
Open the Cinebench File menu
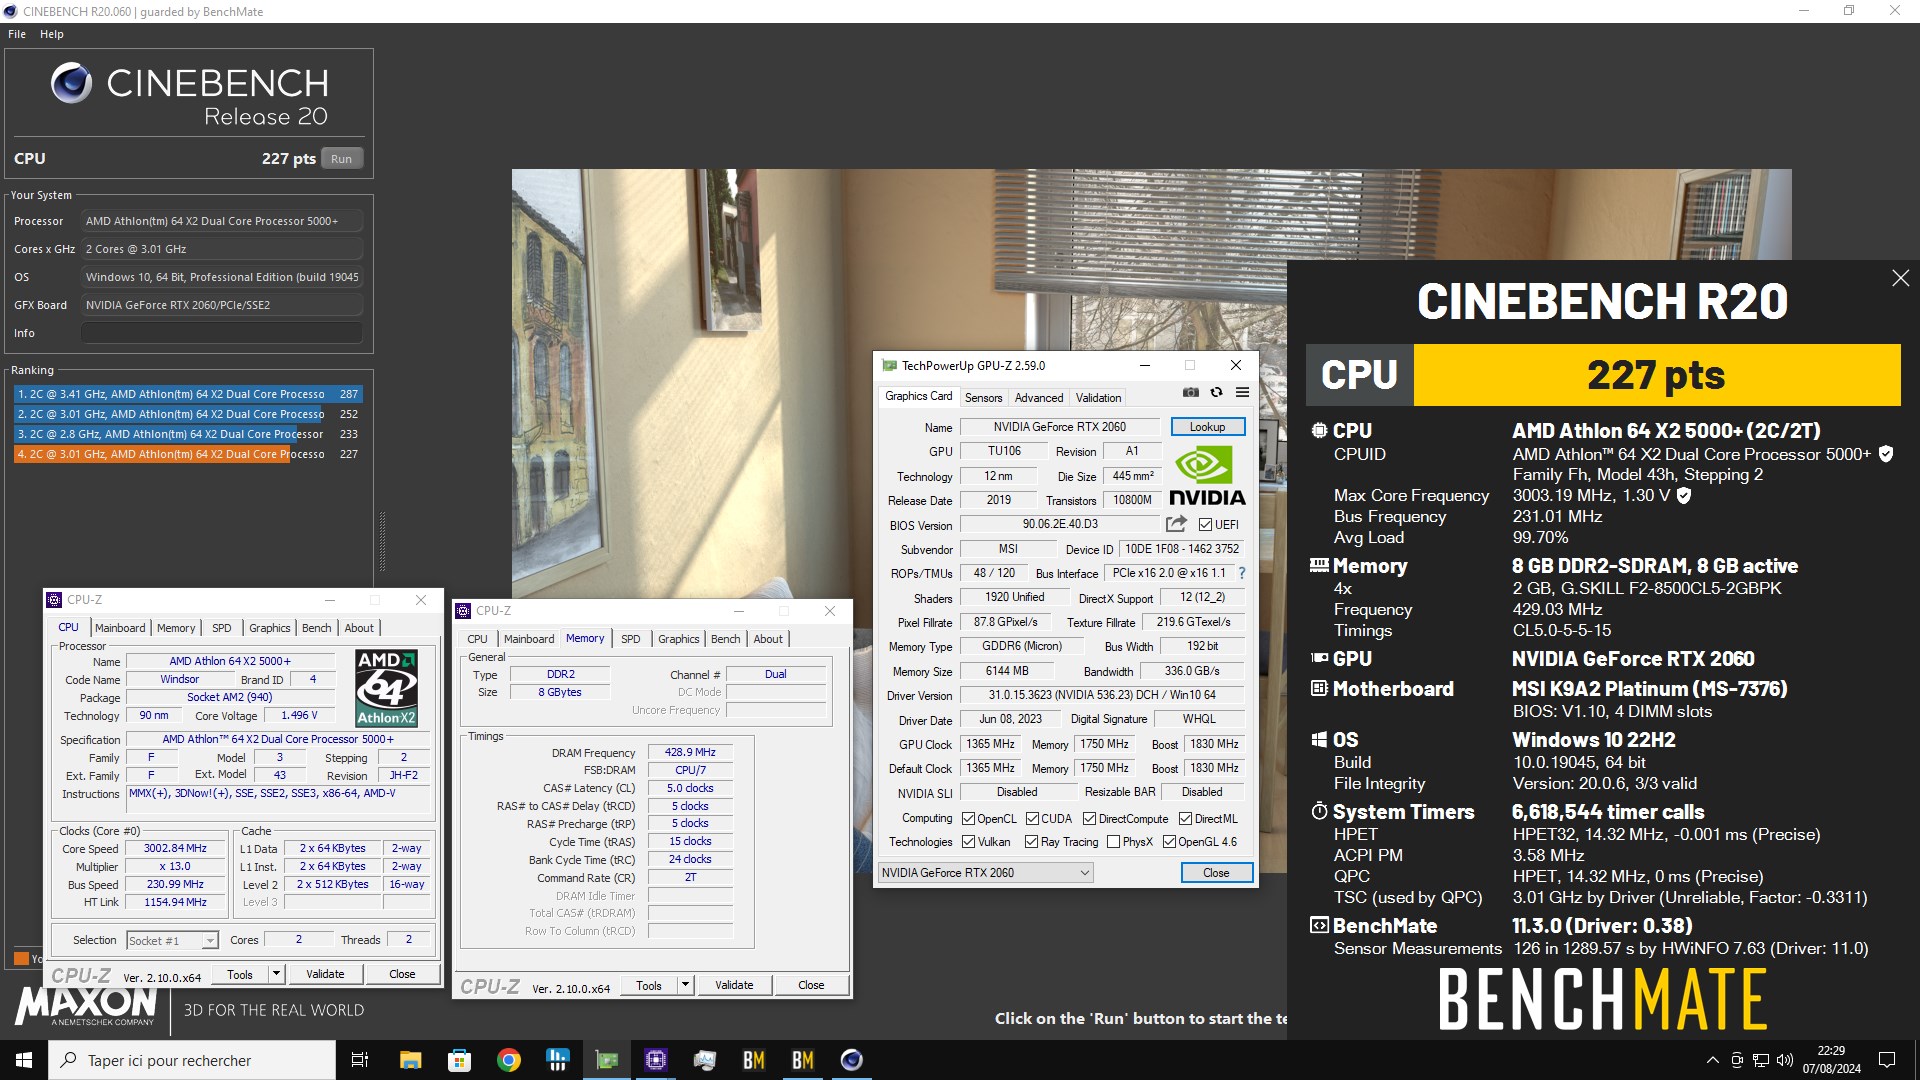click(17, 34)
